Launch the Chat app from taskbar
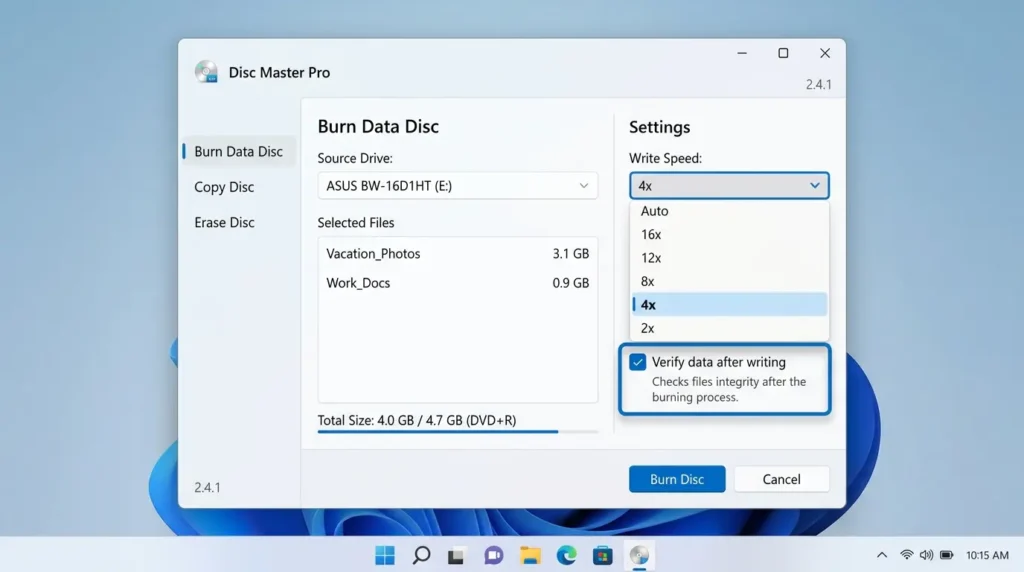 pyautogui.click(x=493, y=556)
